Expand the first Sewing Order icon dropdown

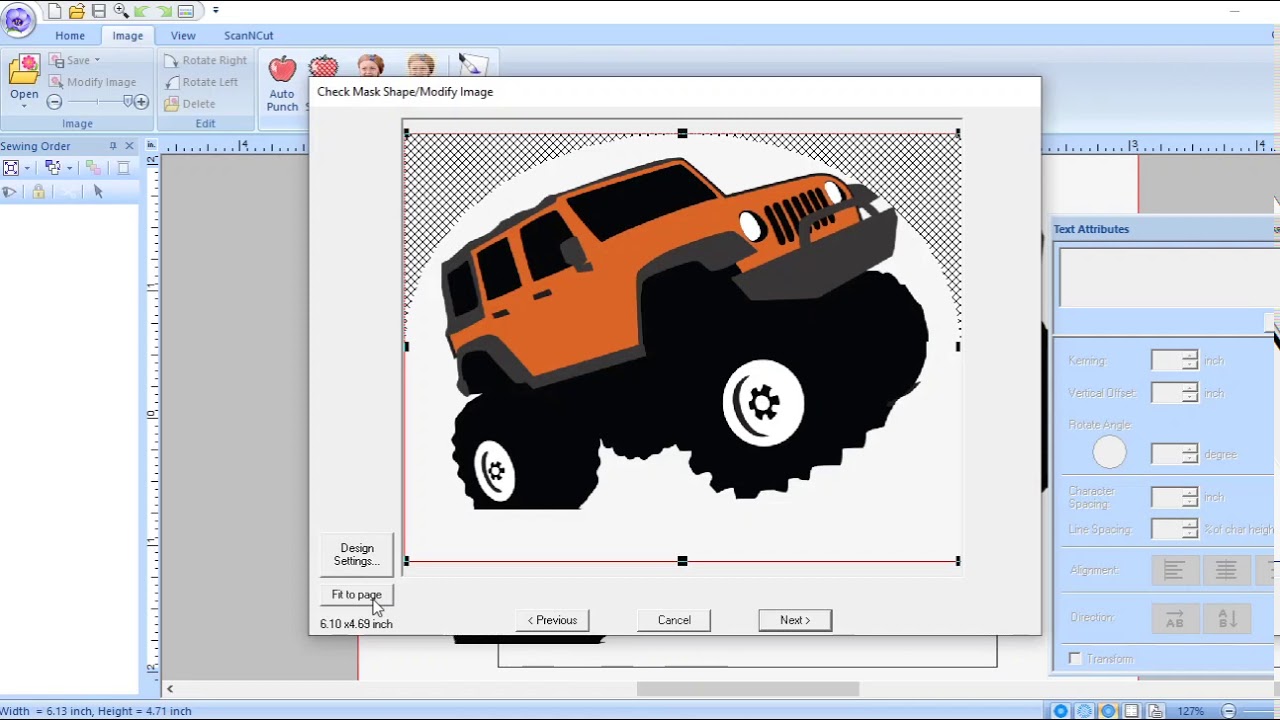click(x=27, y=168)
